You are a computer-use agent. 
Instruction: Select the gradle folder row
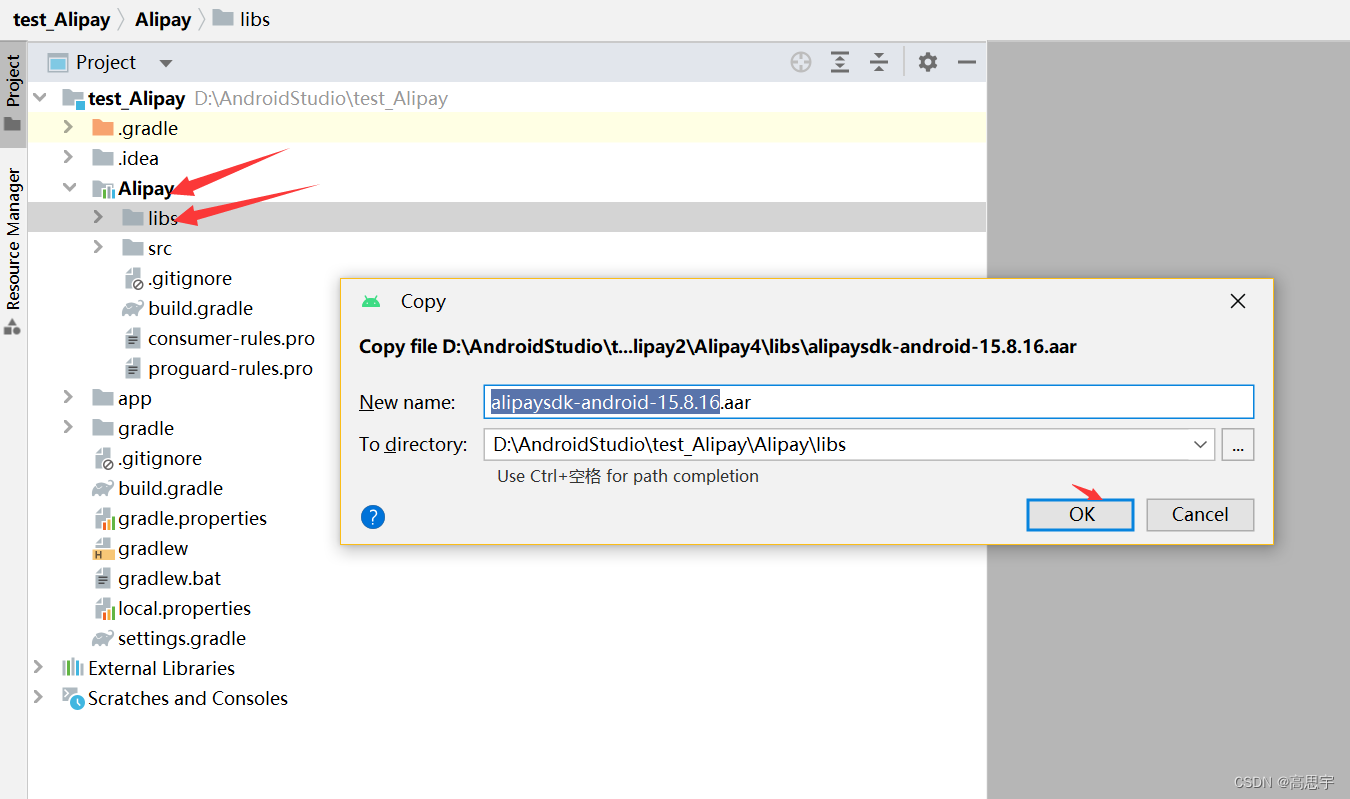pyautogui.click(x=507, y=428)
